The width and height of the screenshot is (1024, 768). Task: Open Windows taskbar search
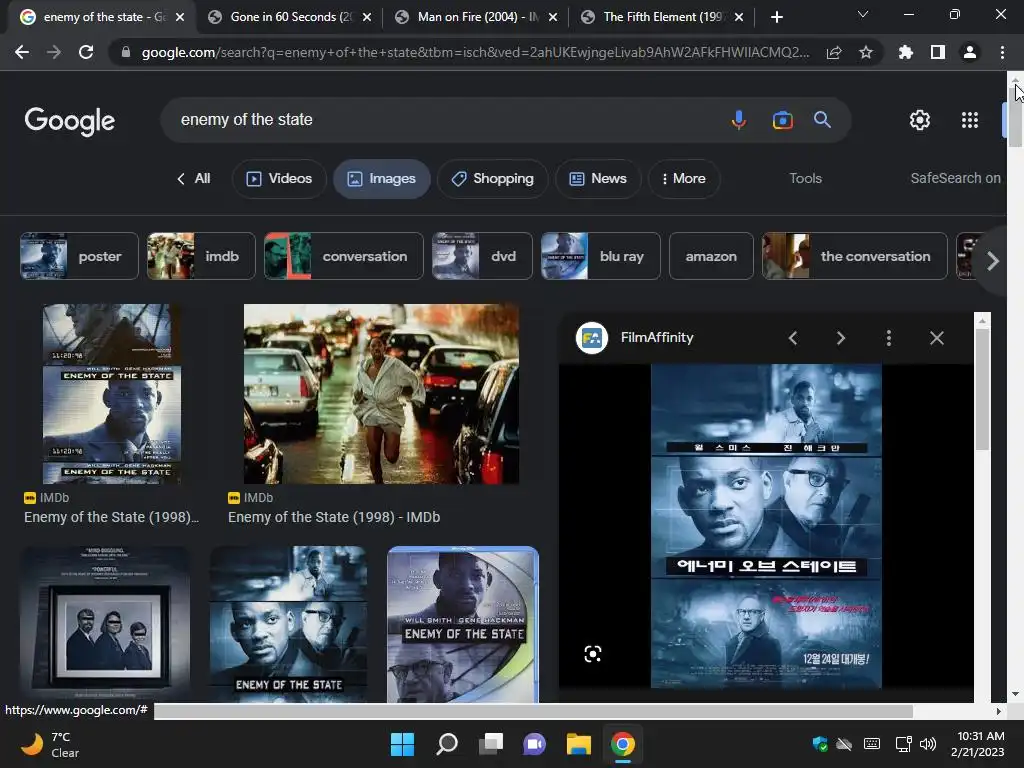[447, 744]
